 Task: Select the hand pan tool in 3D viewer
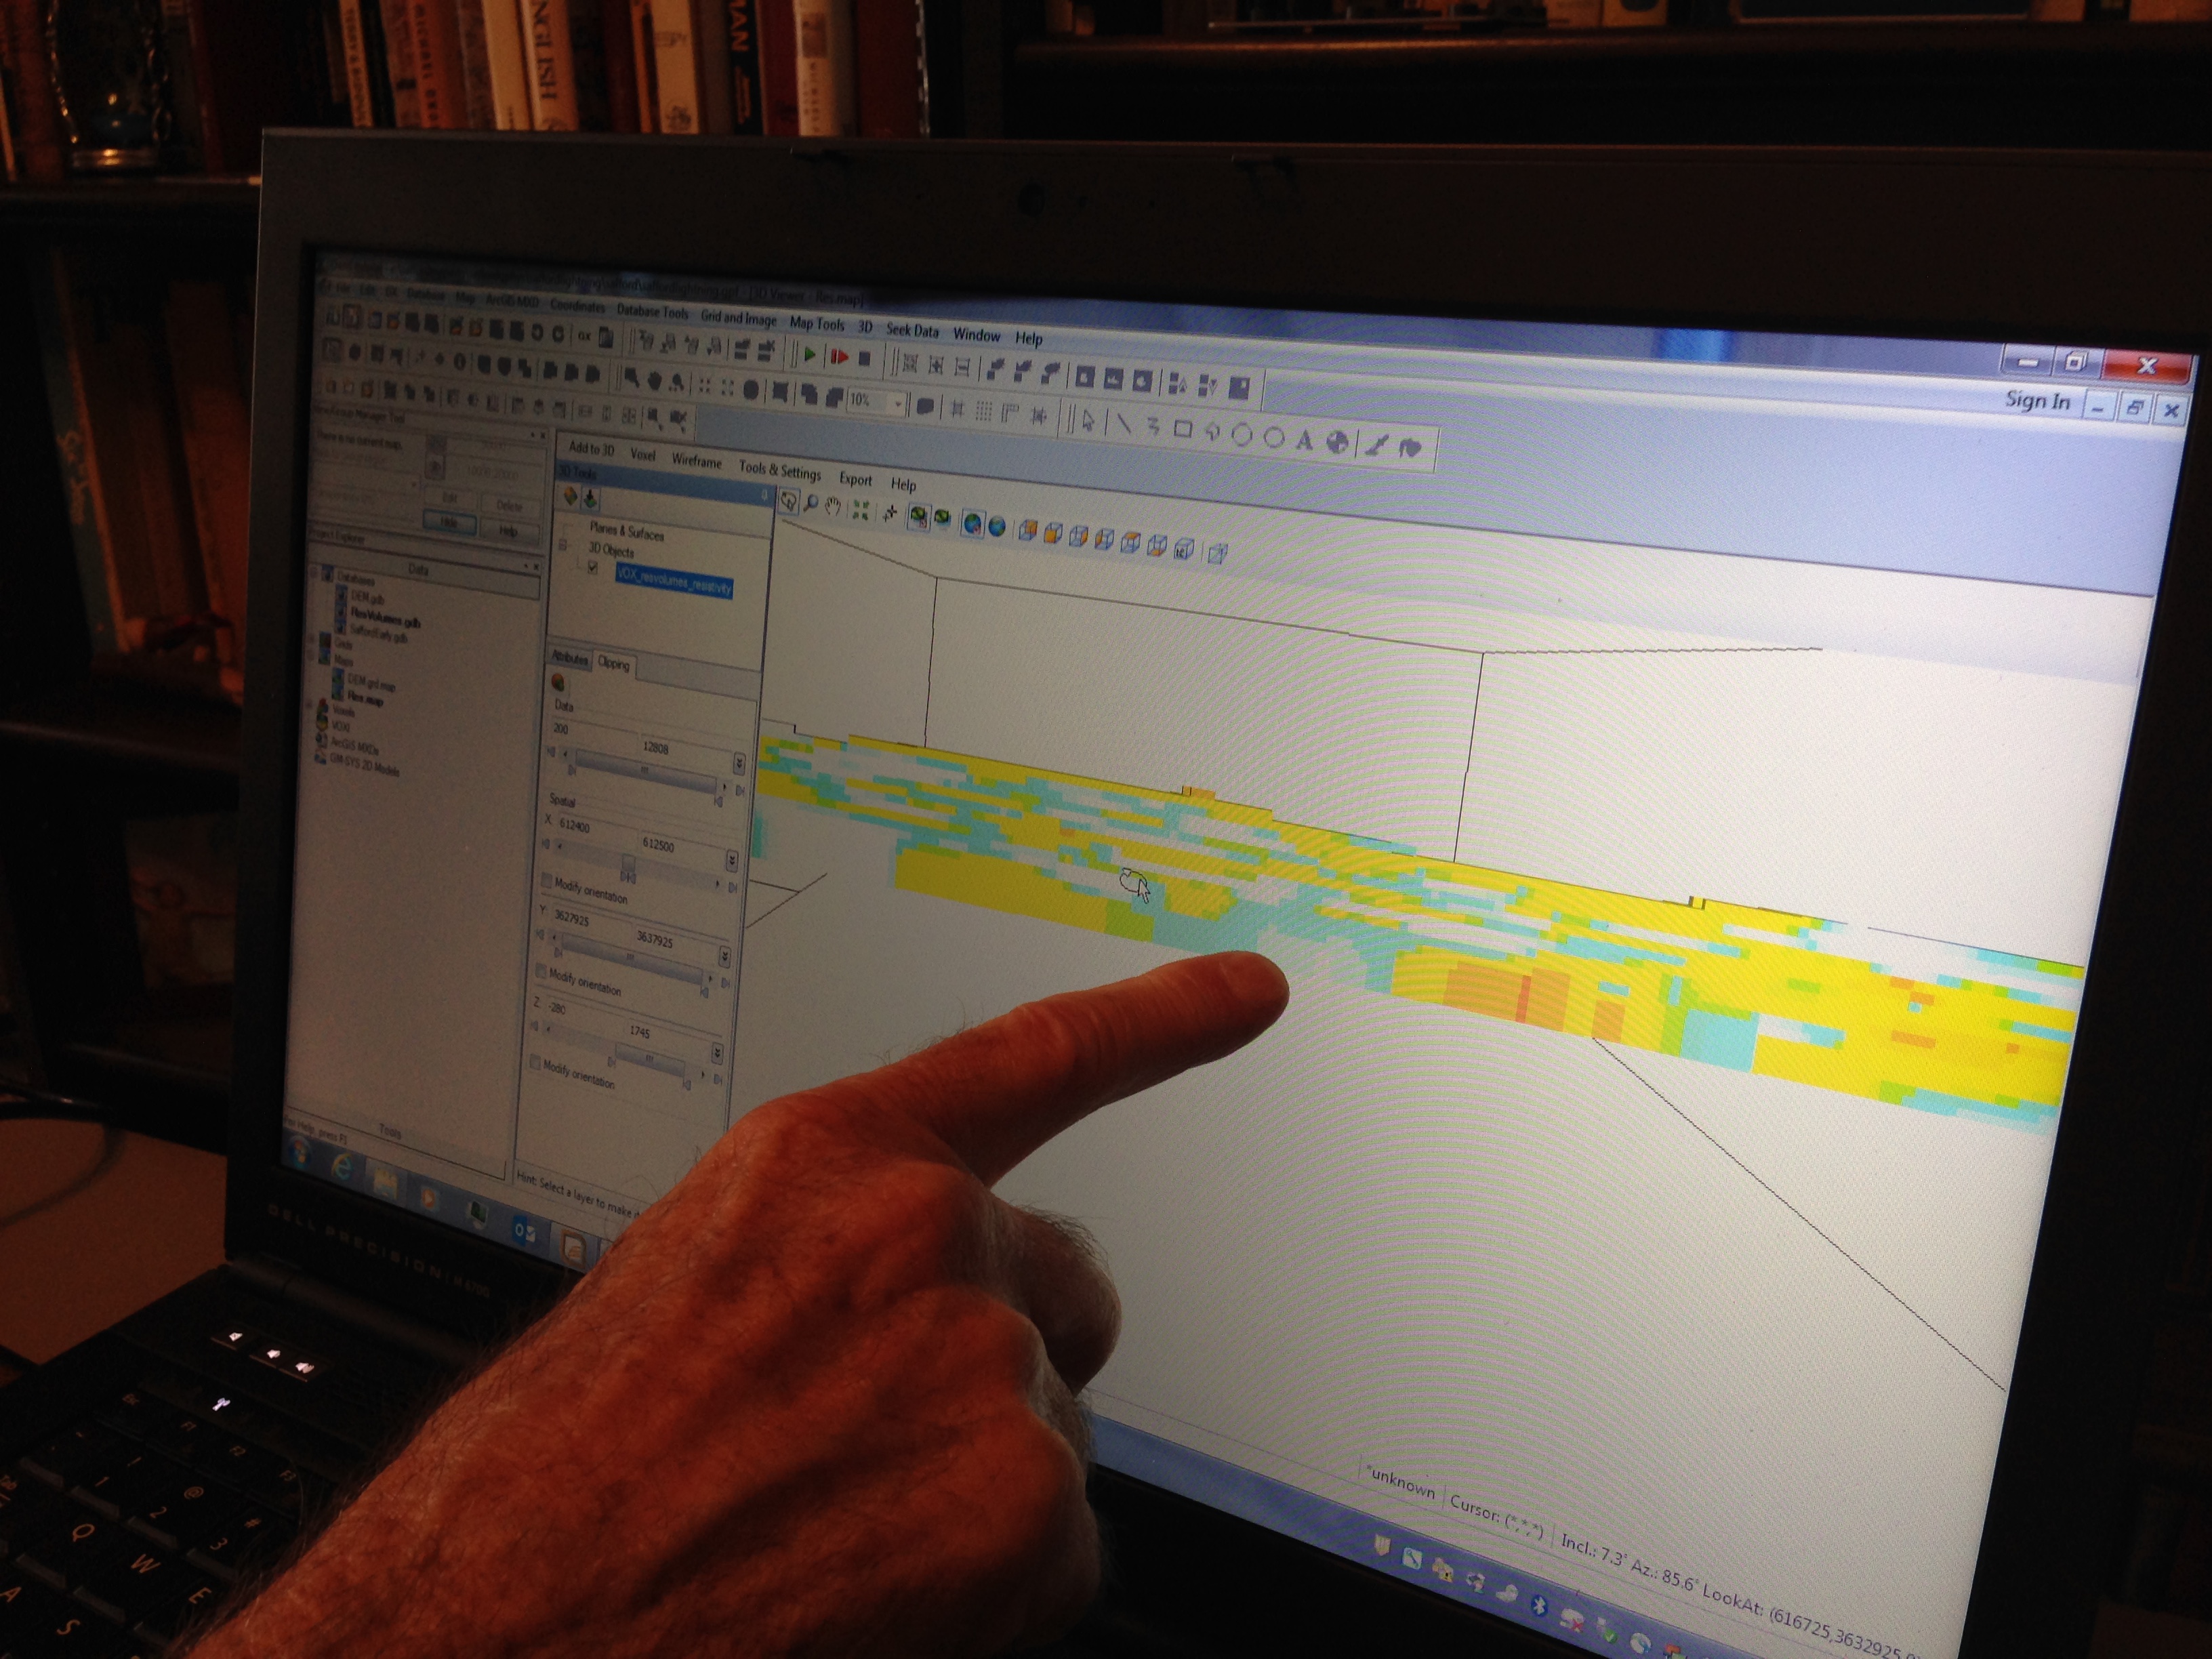pos(833,507)
